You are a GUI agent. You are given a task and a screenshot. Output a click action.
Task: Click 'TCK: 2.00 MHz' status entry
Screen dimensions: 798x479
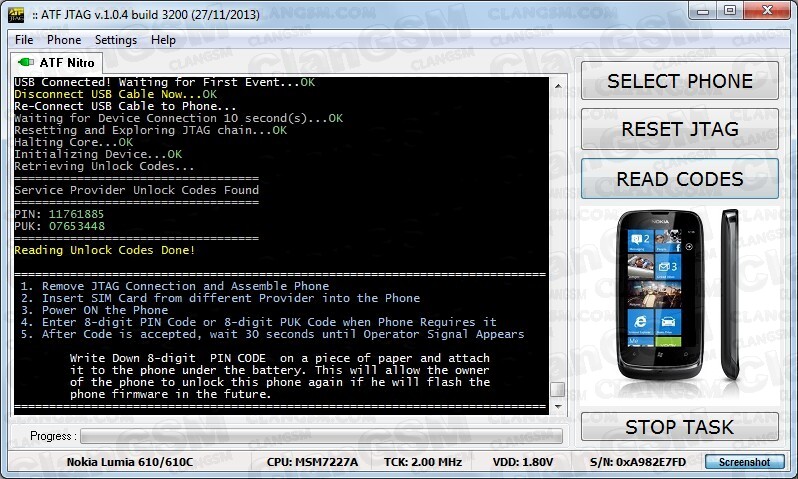point(422,462)
